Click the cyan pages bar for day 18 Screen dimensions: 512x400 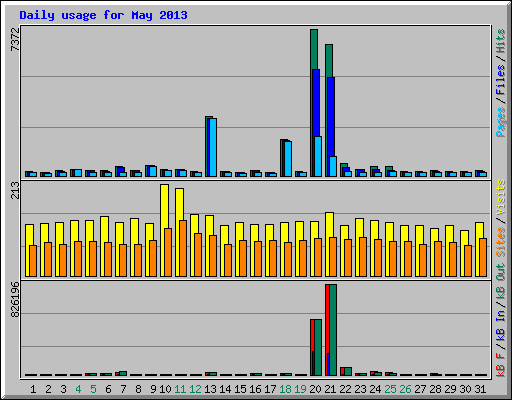pos(288,159)
